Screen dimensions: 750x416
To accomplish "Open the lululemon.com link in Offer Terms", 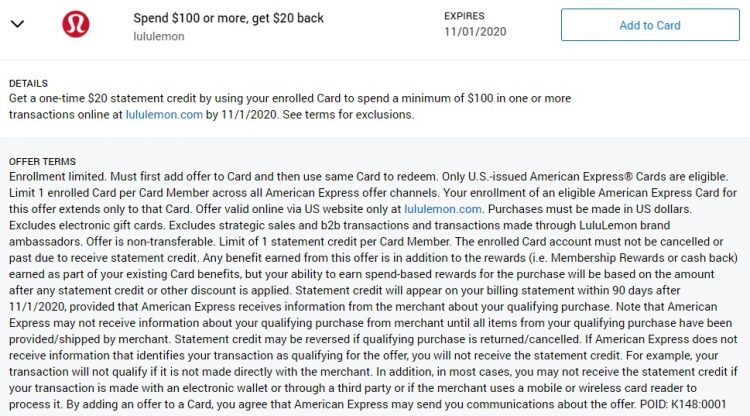I will tap(443, 209).
